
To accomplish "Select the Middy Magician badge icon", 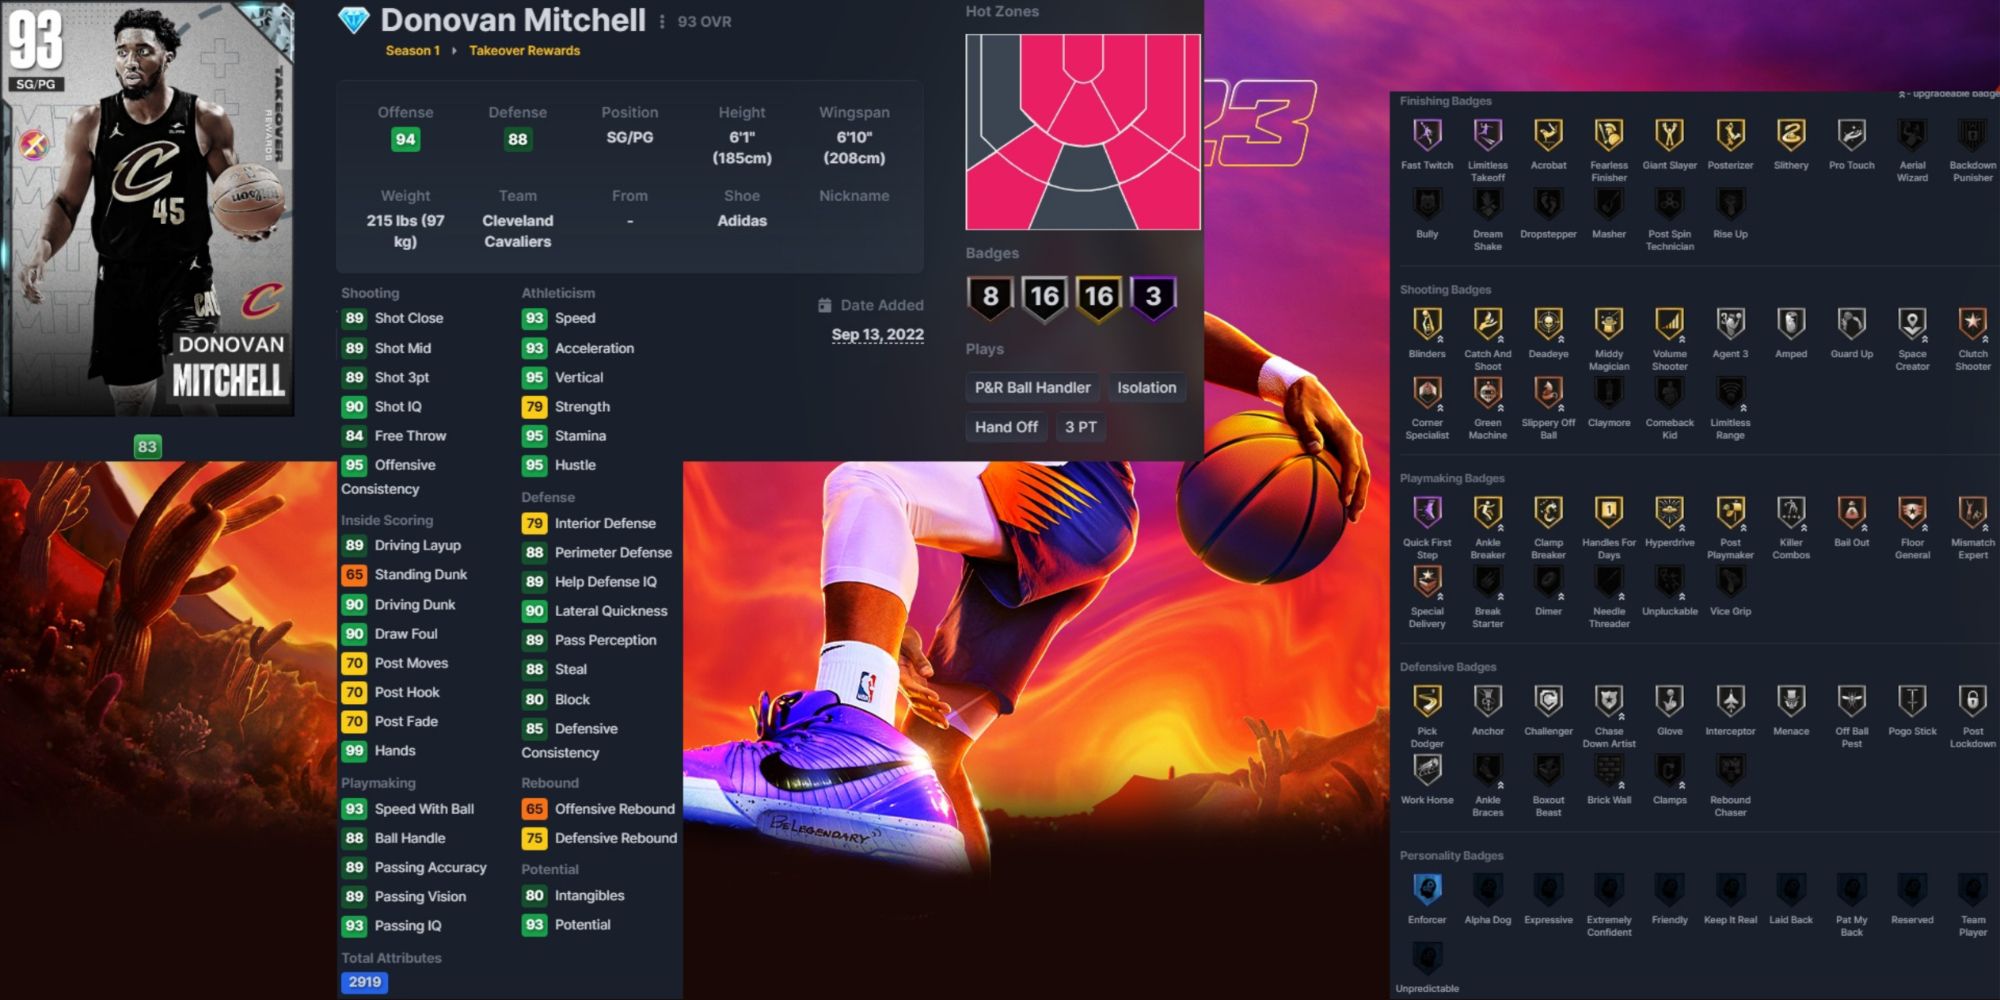I will 1609,323.
